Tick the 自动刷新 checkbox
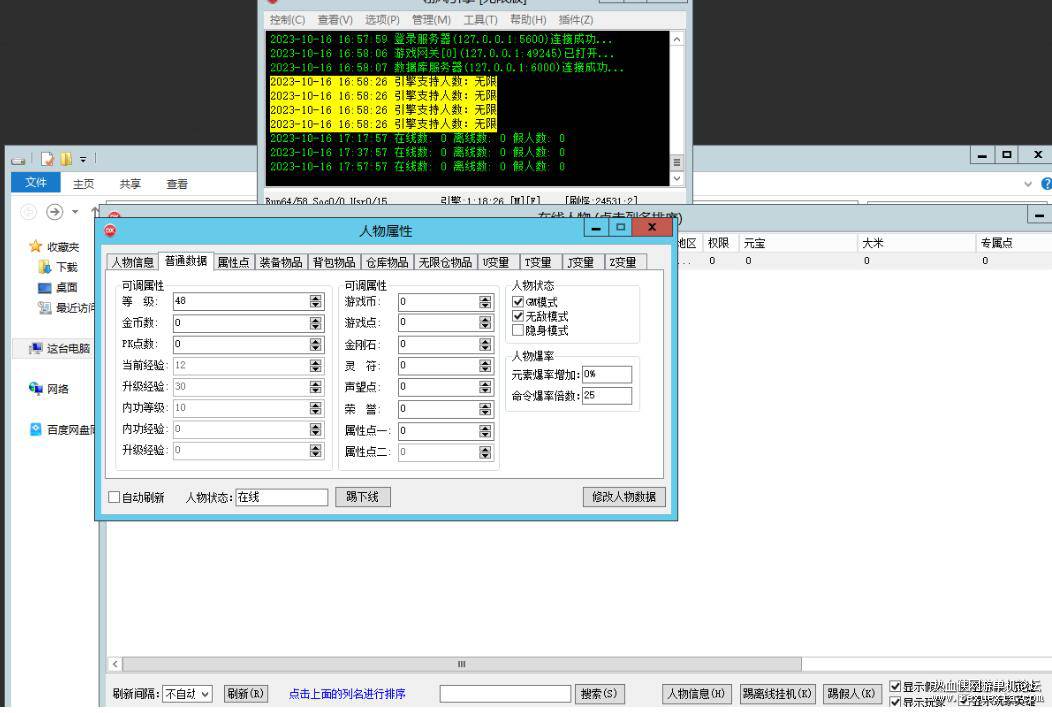The height and width of the screenshot is (713, 1052). click(114, 497)
